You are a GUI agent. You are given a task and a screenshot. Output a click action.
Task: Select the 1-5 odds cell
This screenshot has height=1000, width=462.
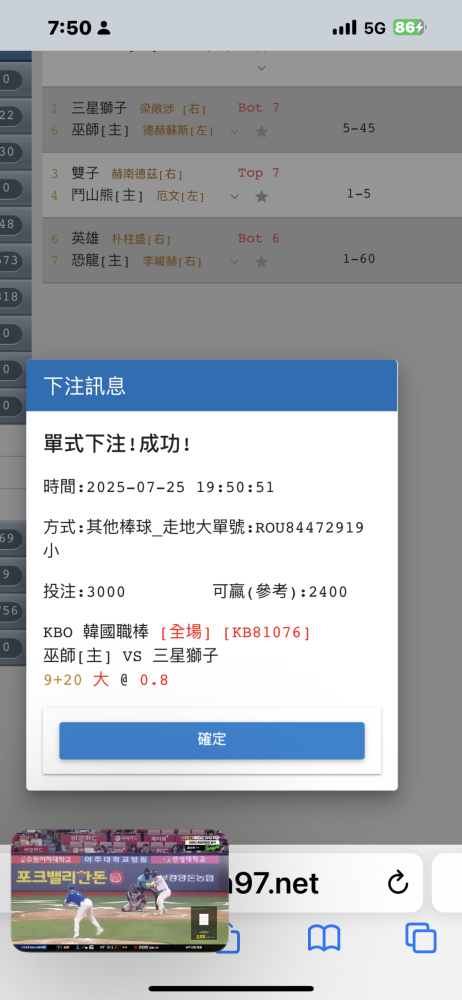(x=359, y=193)
